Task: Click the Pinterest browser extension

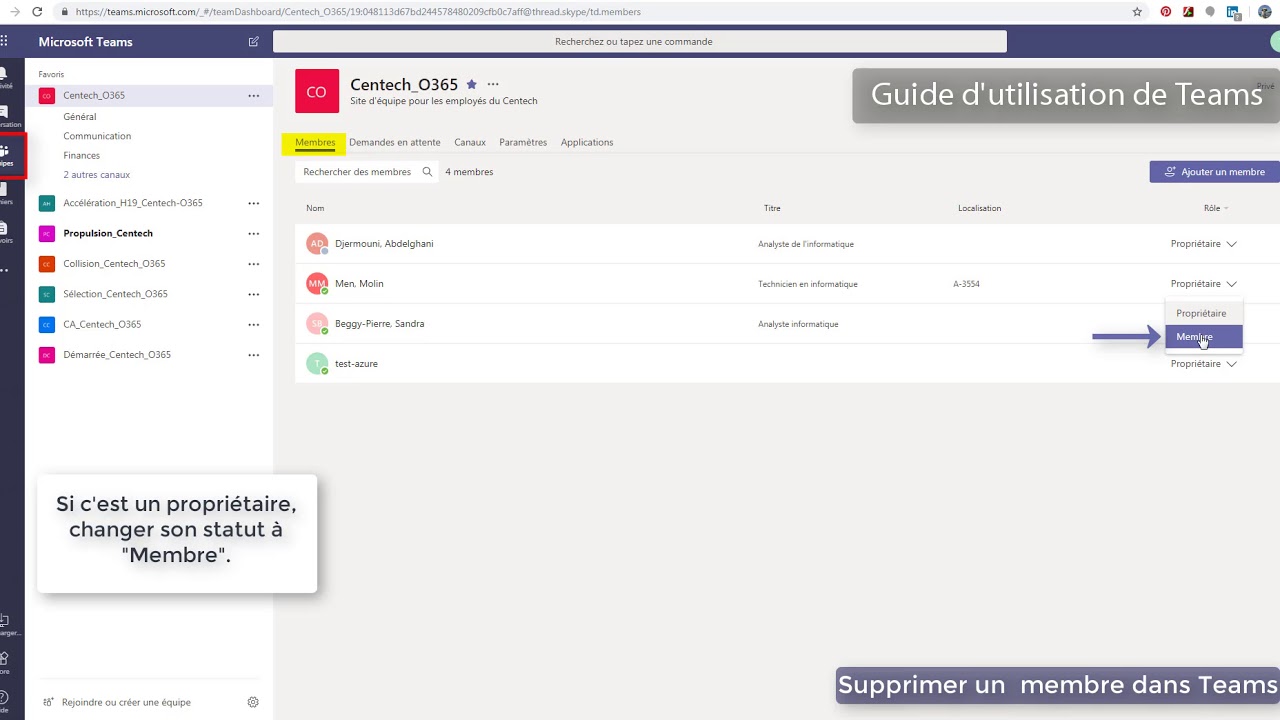Action: coord(1165,12)
